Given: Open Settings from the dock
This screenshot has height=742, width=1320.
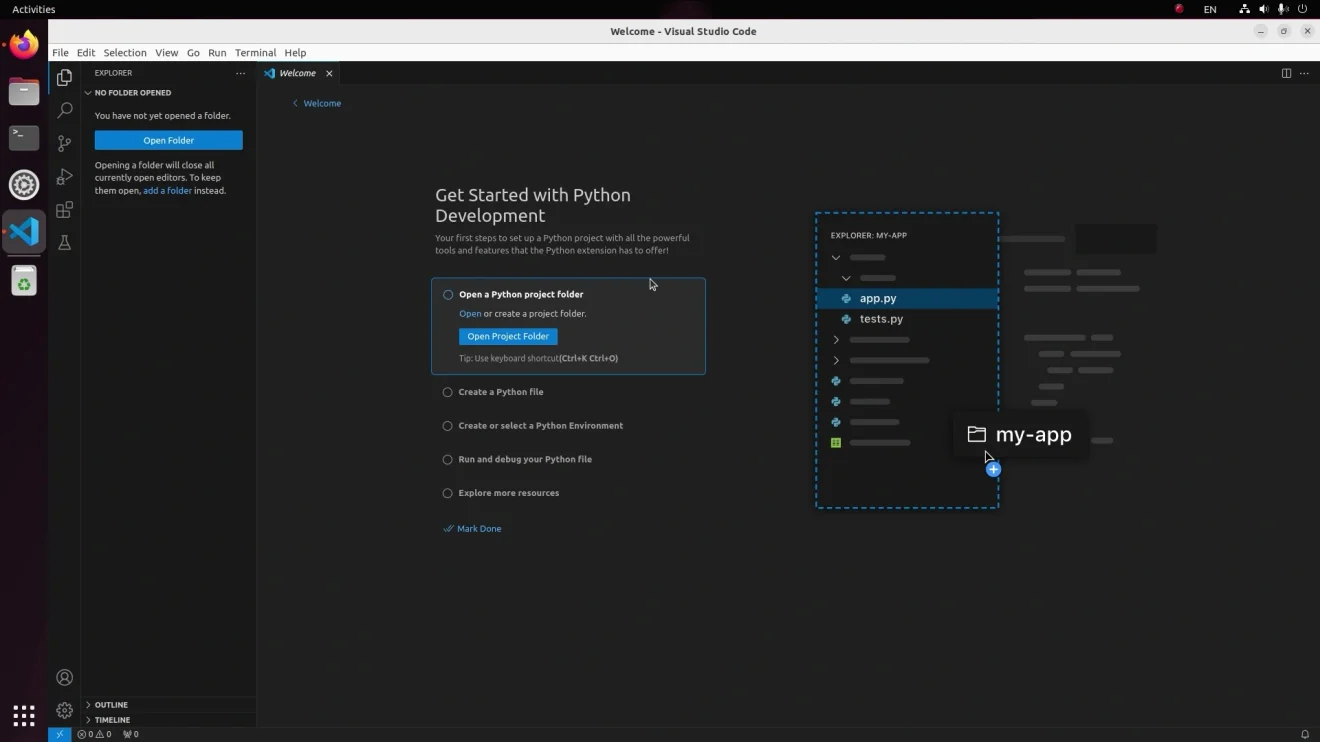Looking at the screenshot, I should point(24,185).
